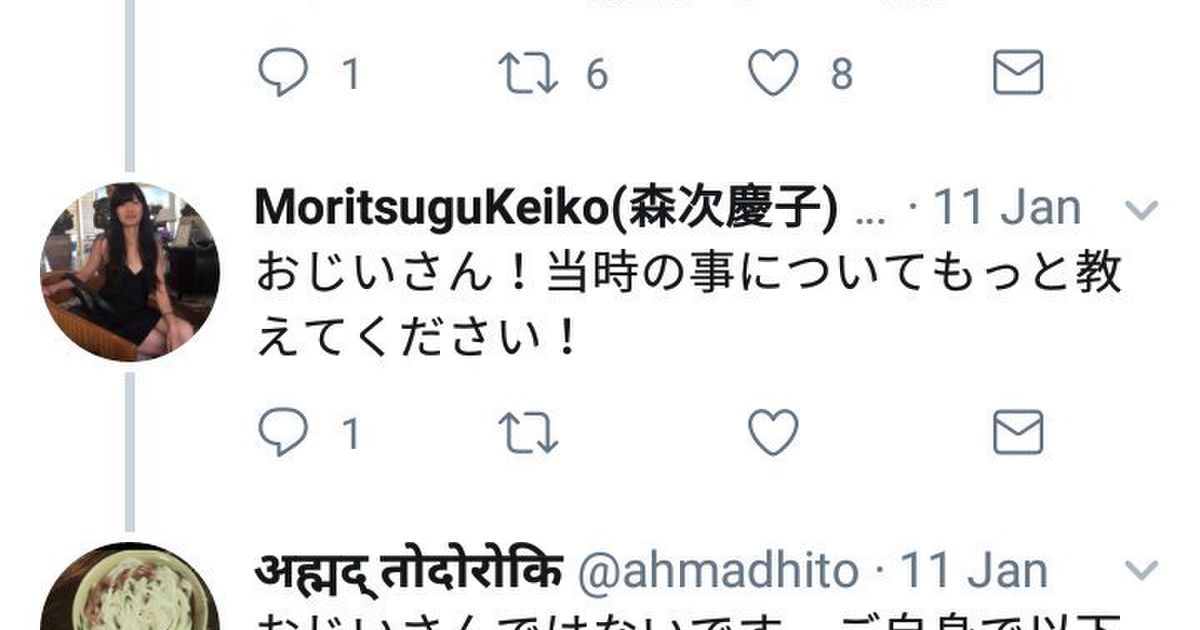Open dropdown arrow on ahmadhito's tweet

coord(1141,571)
